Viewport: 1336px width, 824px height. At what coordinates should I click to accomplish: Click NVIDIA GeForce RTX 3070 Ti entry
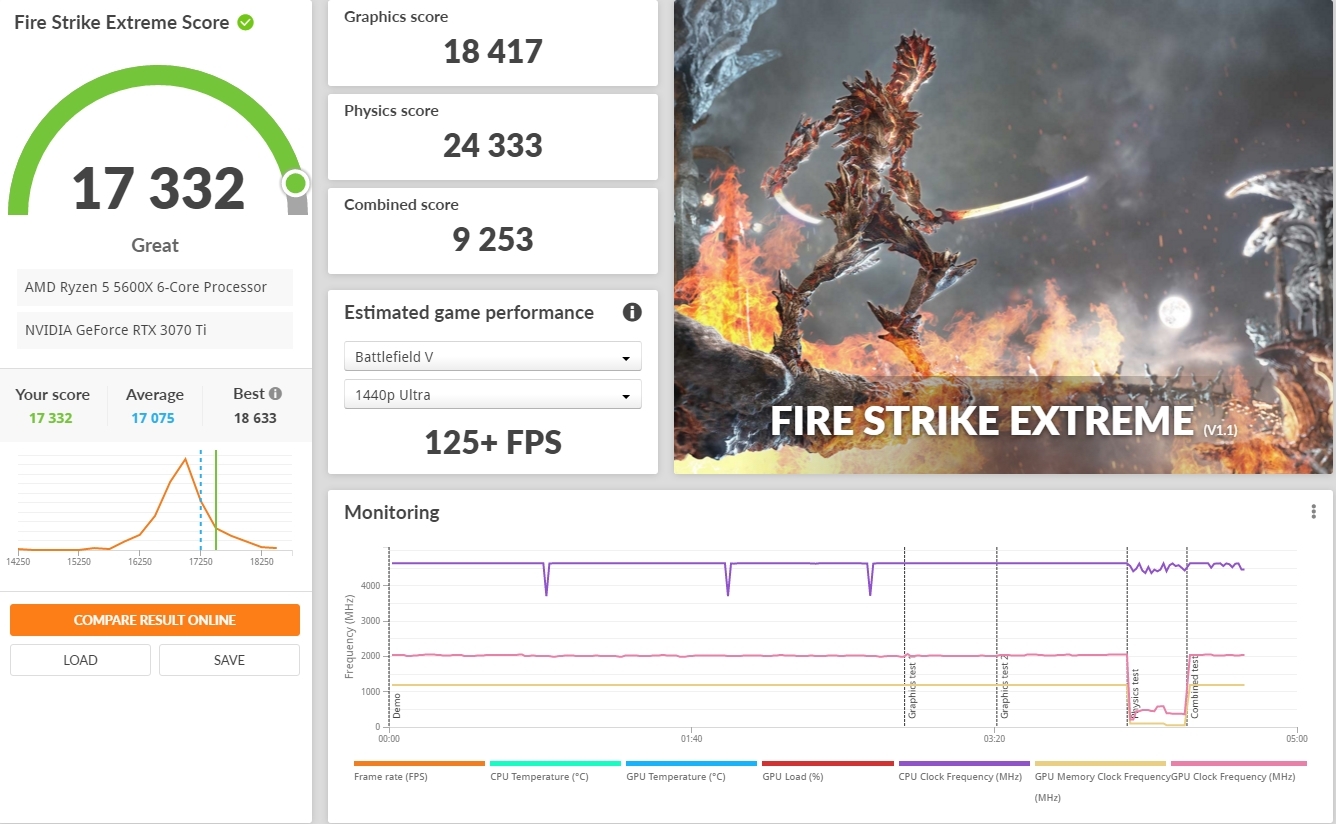click(x=155, y=330)
